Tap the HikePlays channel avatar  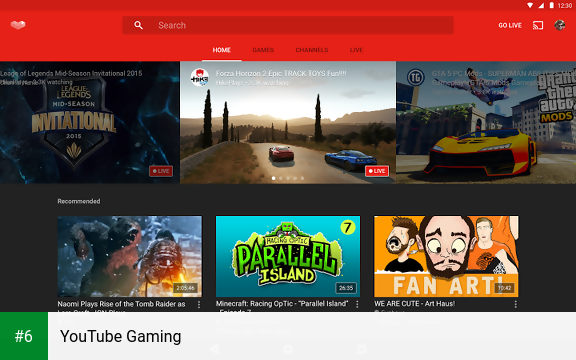199,78
